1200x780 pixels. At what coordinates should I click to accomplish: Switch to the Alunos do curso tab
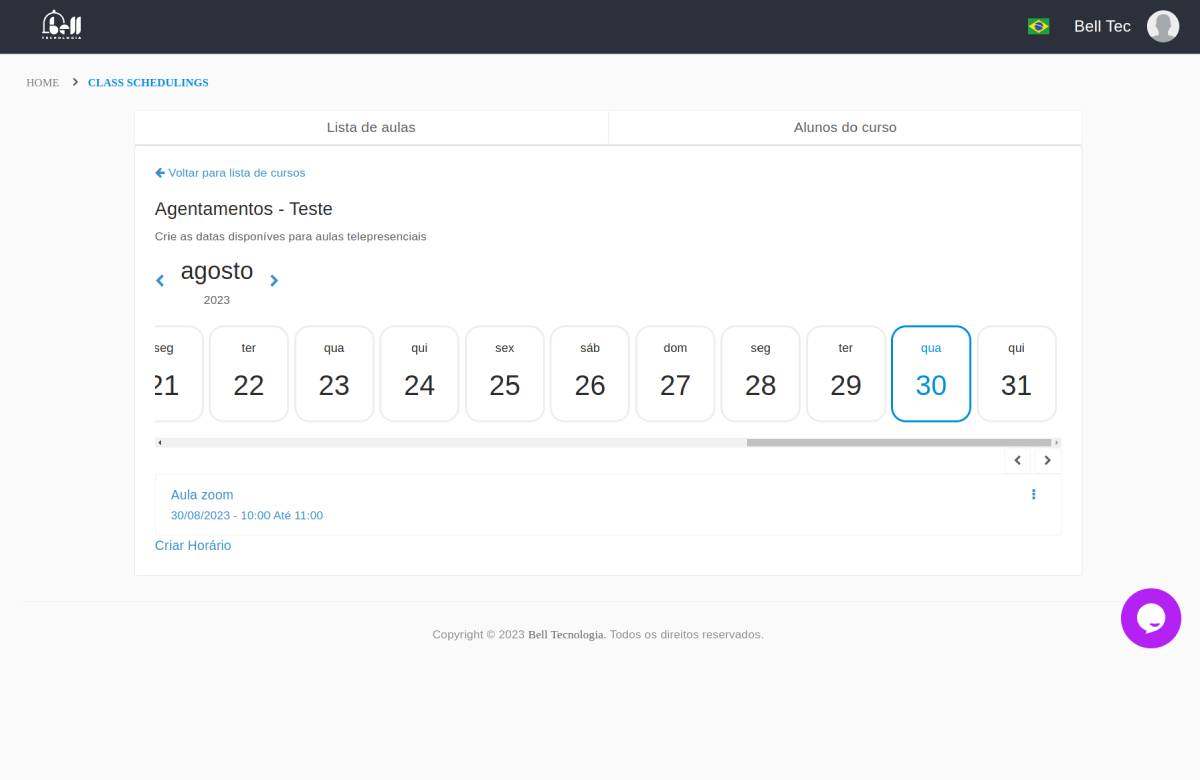coord(845,128)
